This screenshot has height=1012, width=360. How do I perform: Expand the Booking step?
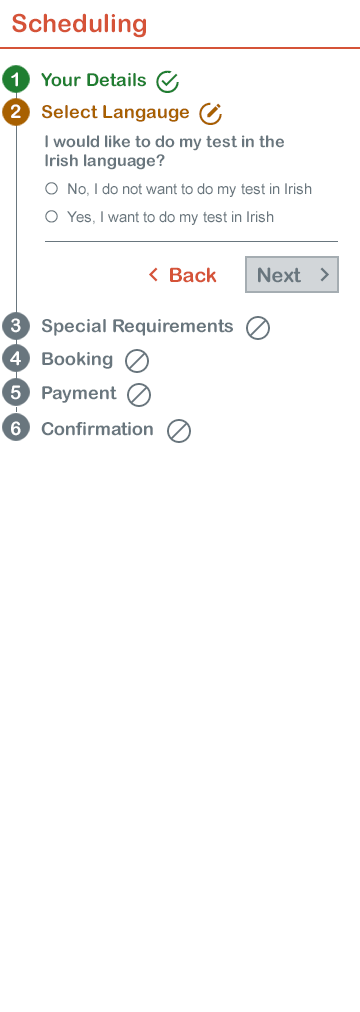[x=77, y=359]
